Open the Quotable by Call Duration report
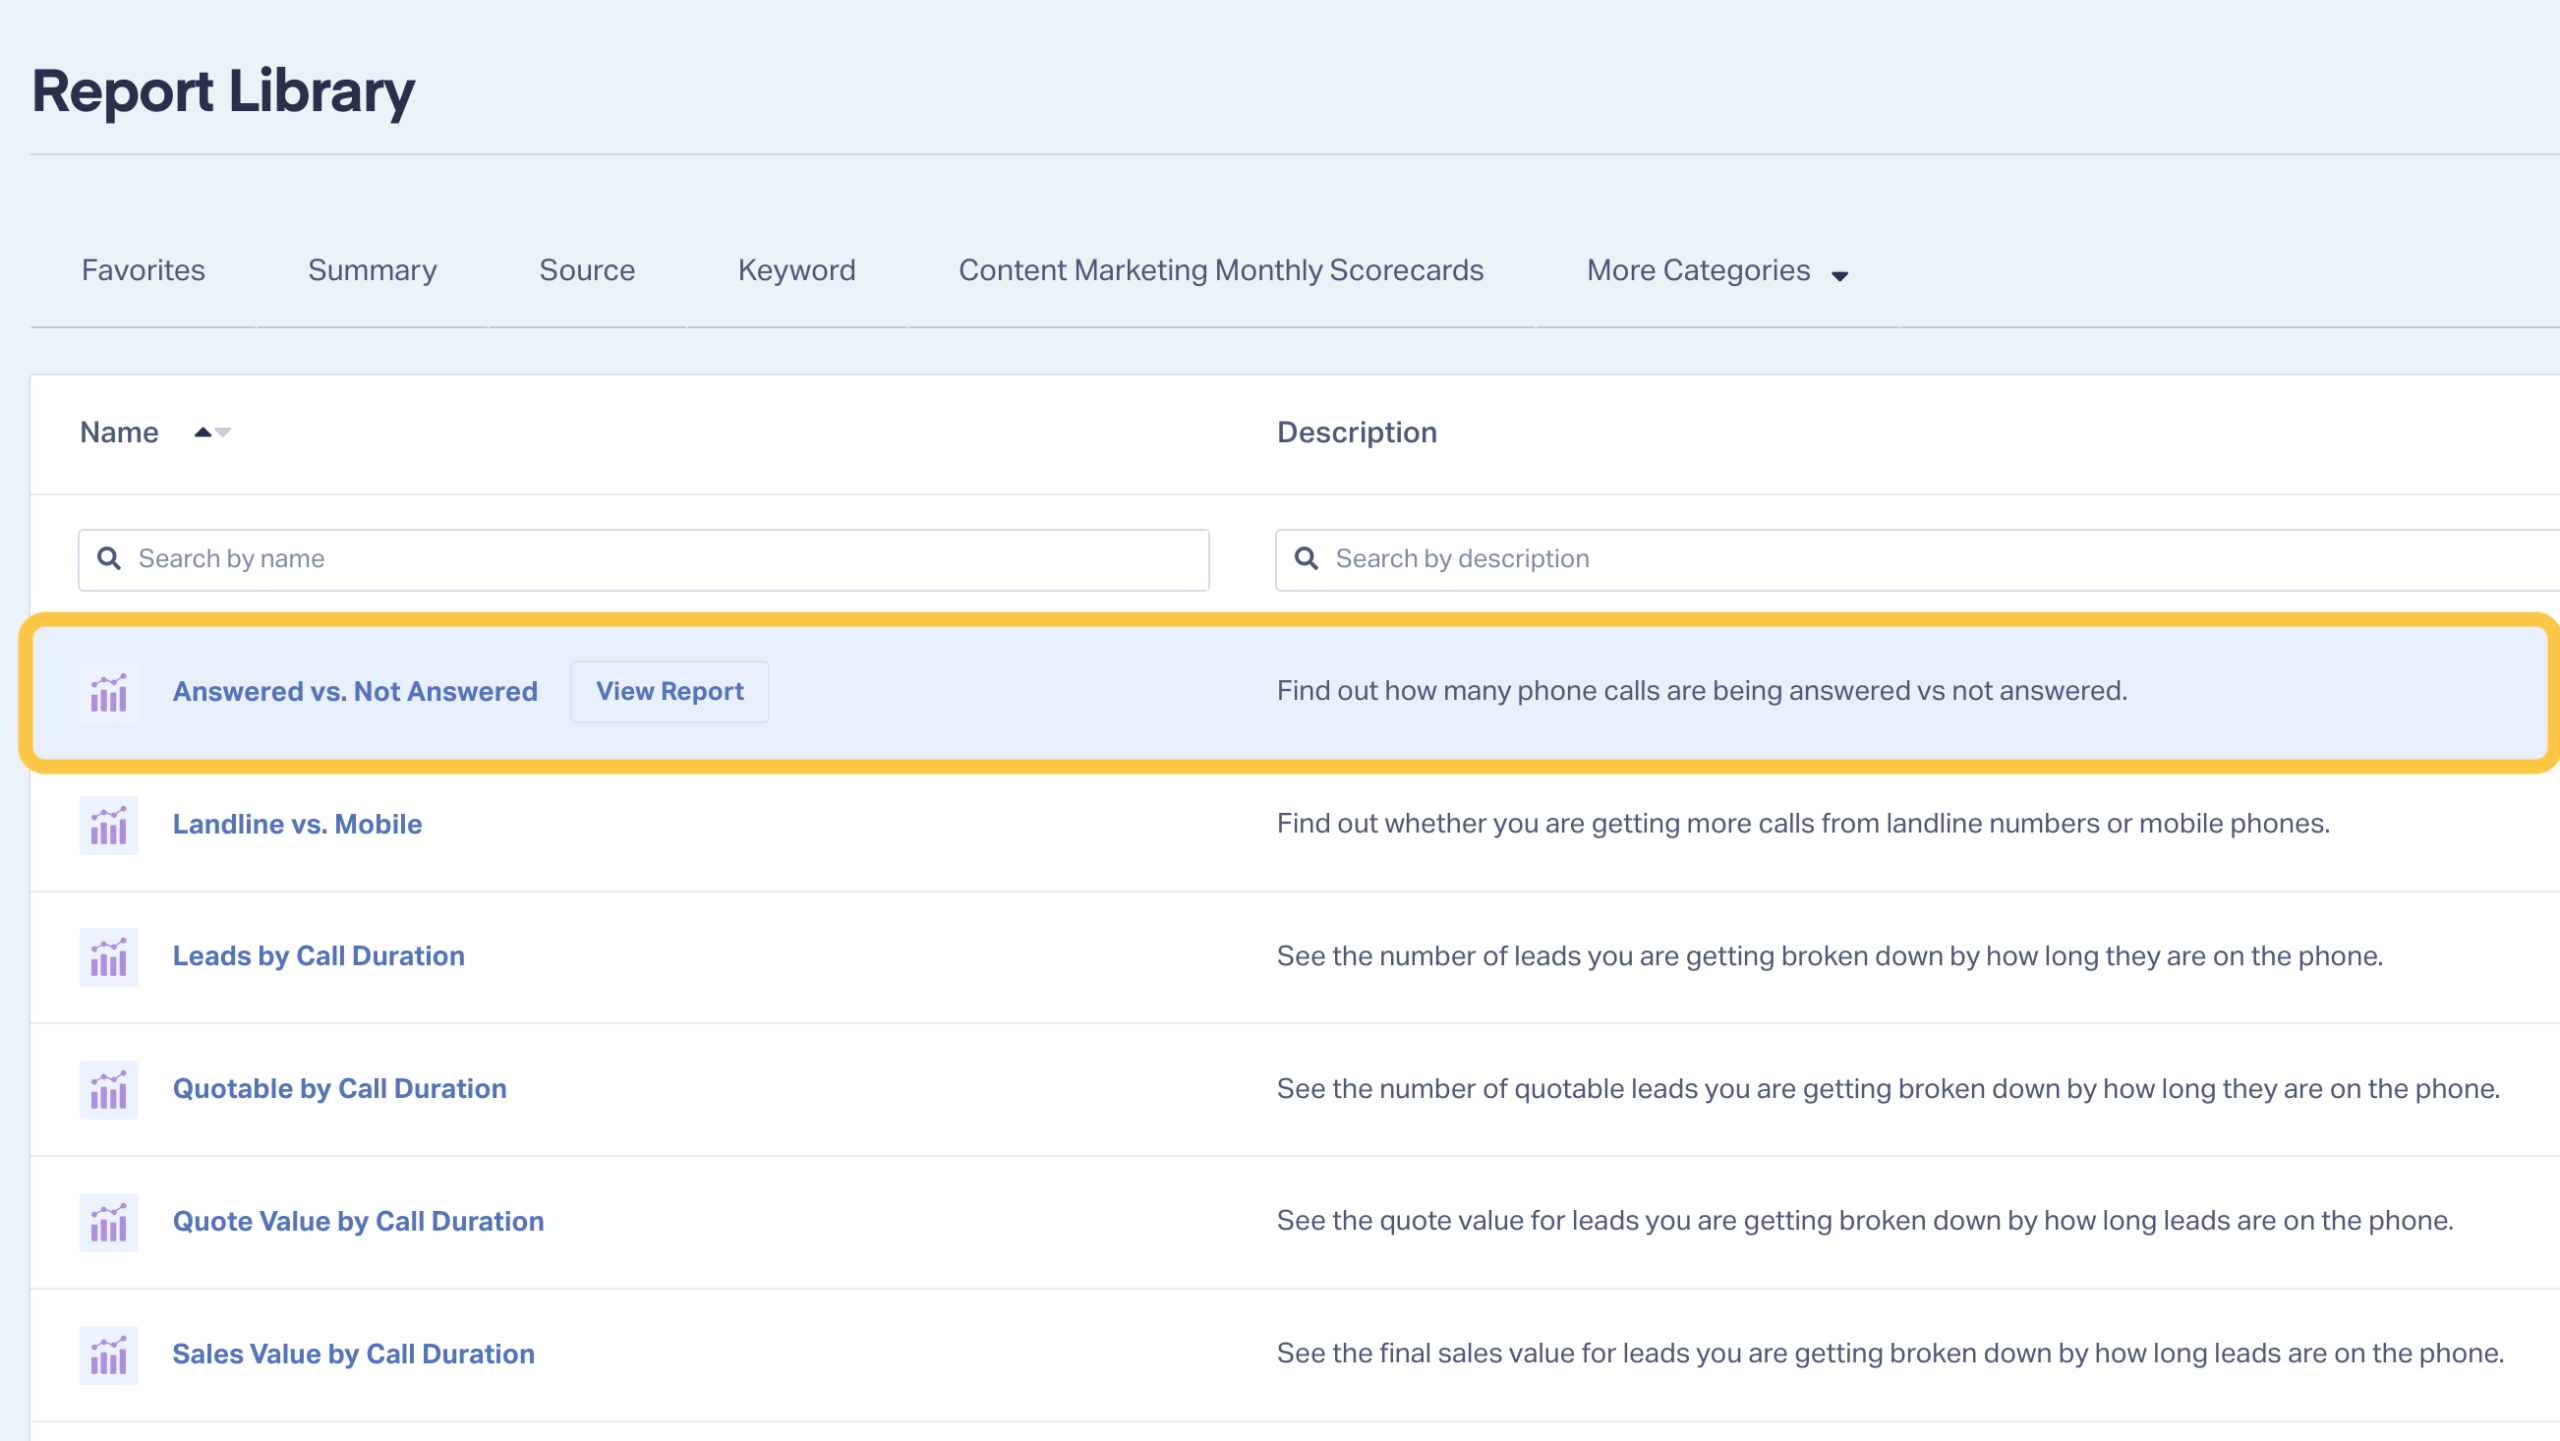 340,1089
